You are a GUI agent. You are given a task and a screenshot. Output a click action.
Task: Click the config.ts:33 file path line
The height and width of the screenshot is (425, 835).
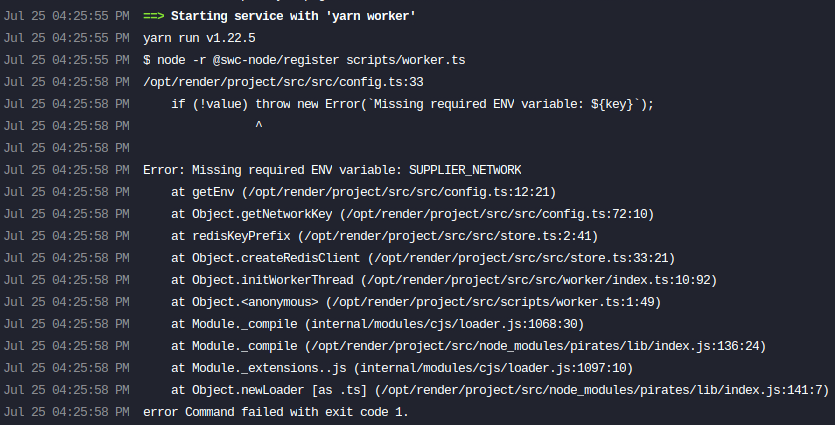pos(283,82)
